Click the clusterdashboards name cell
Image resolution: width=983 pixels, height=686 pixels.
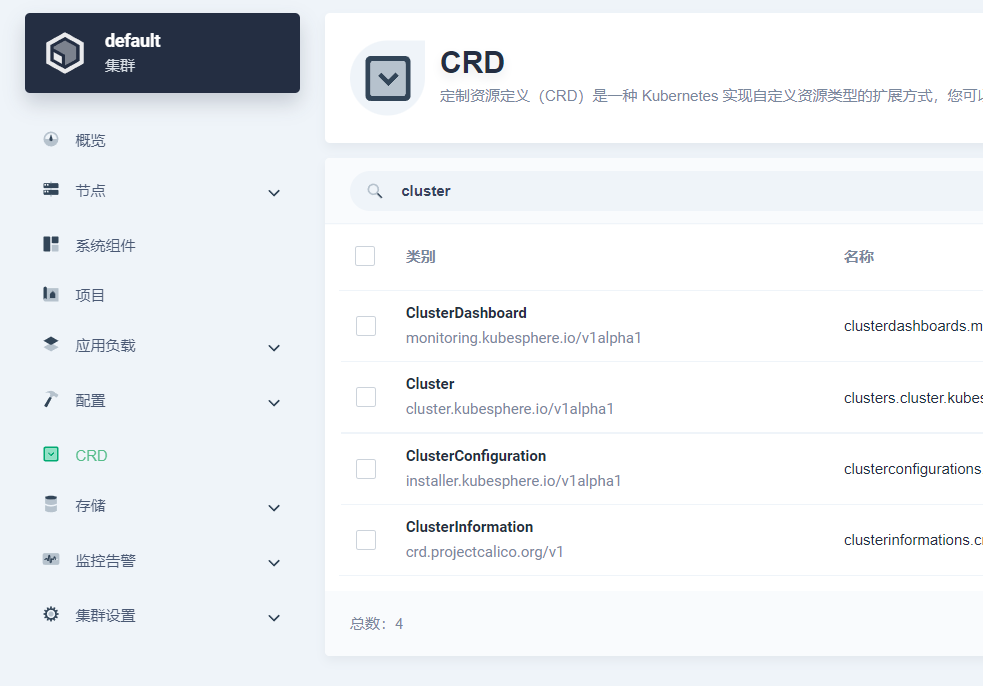coord(913,326)
